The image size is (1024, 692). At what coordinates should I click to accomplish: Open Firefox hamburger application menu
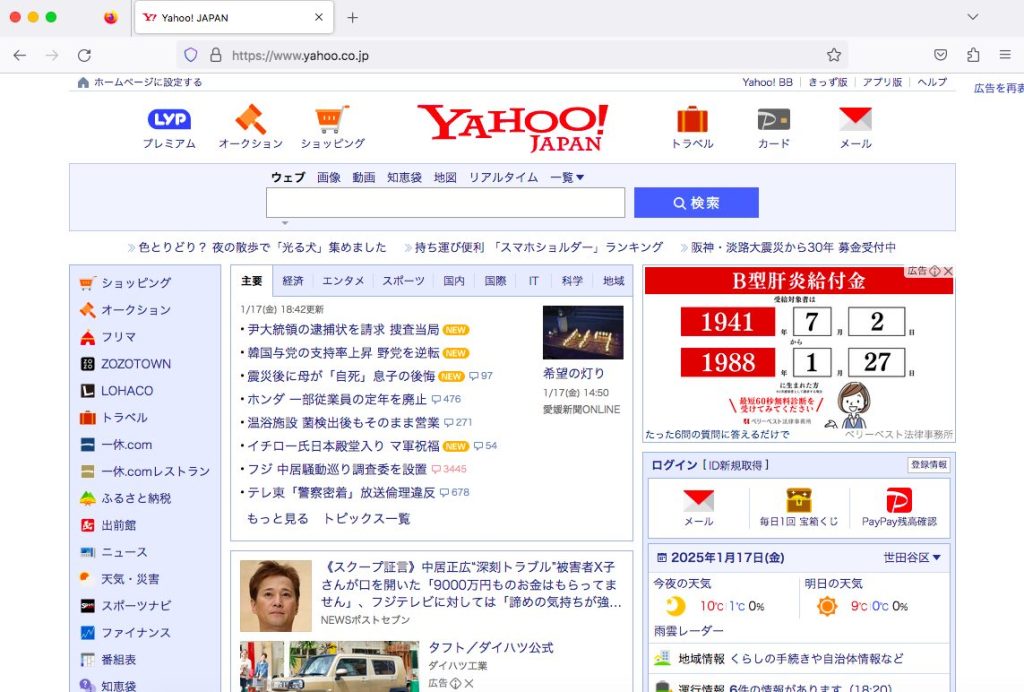click(1005, 55)
